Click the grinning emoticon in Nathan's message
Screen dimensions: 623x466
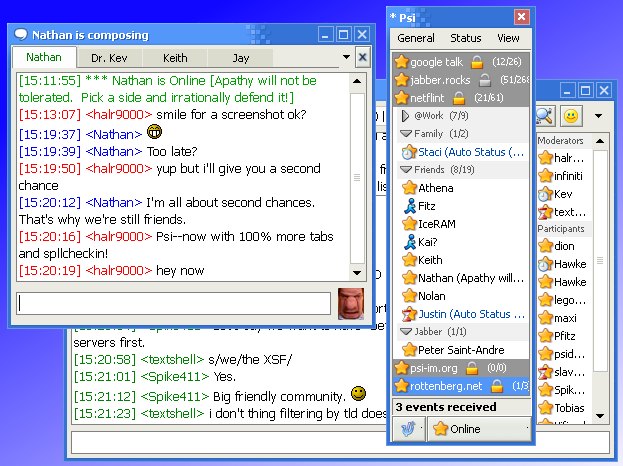[155, 131]
